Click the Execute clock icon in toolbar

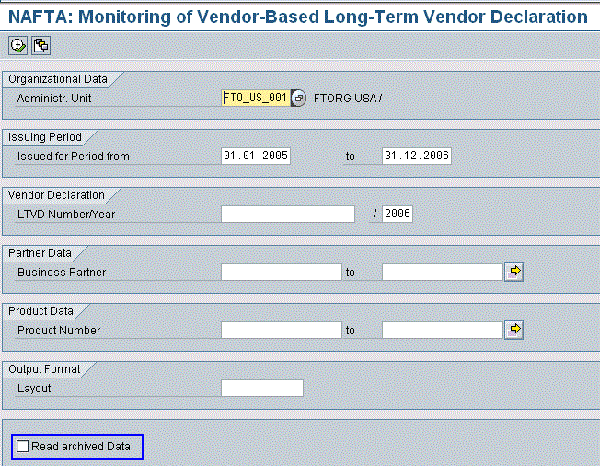[x=18, y=46]
